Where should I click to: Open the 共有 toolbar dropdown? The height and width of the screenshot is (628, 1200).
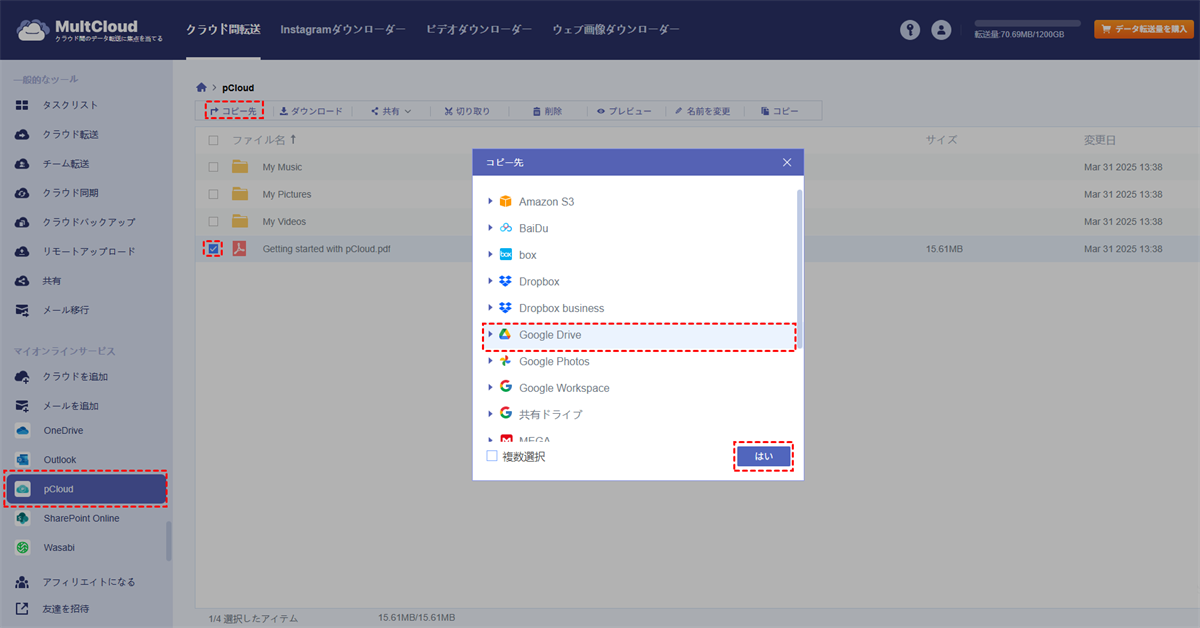pos(391,111)
